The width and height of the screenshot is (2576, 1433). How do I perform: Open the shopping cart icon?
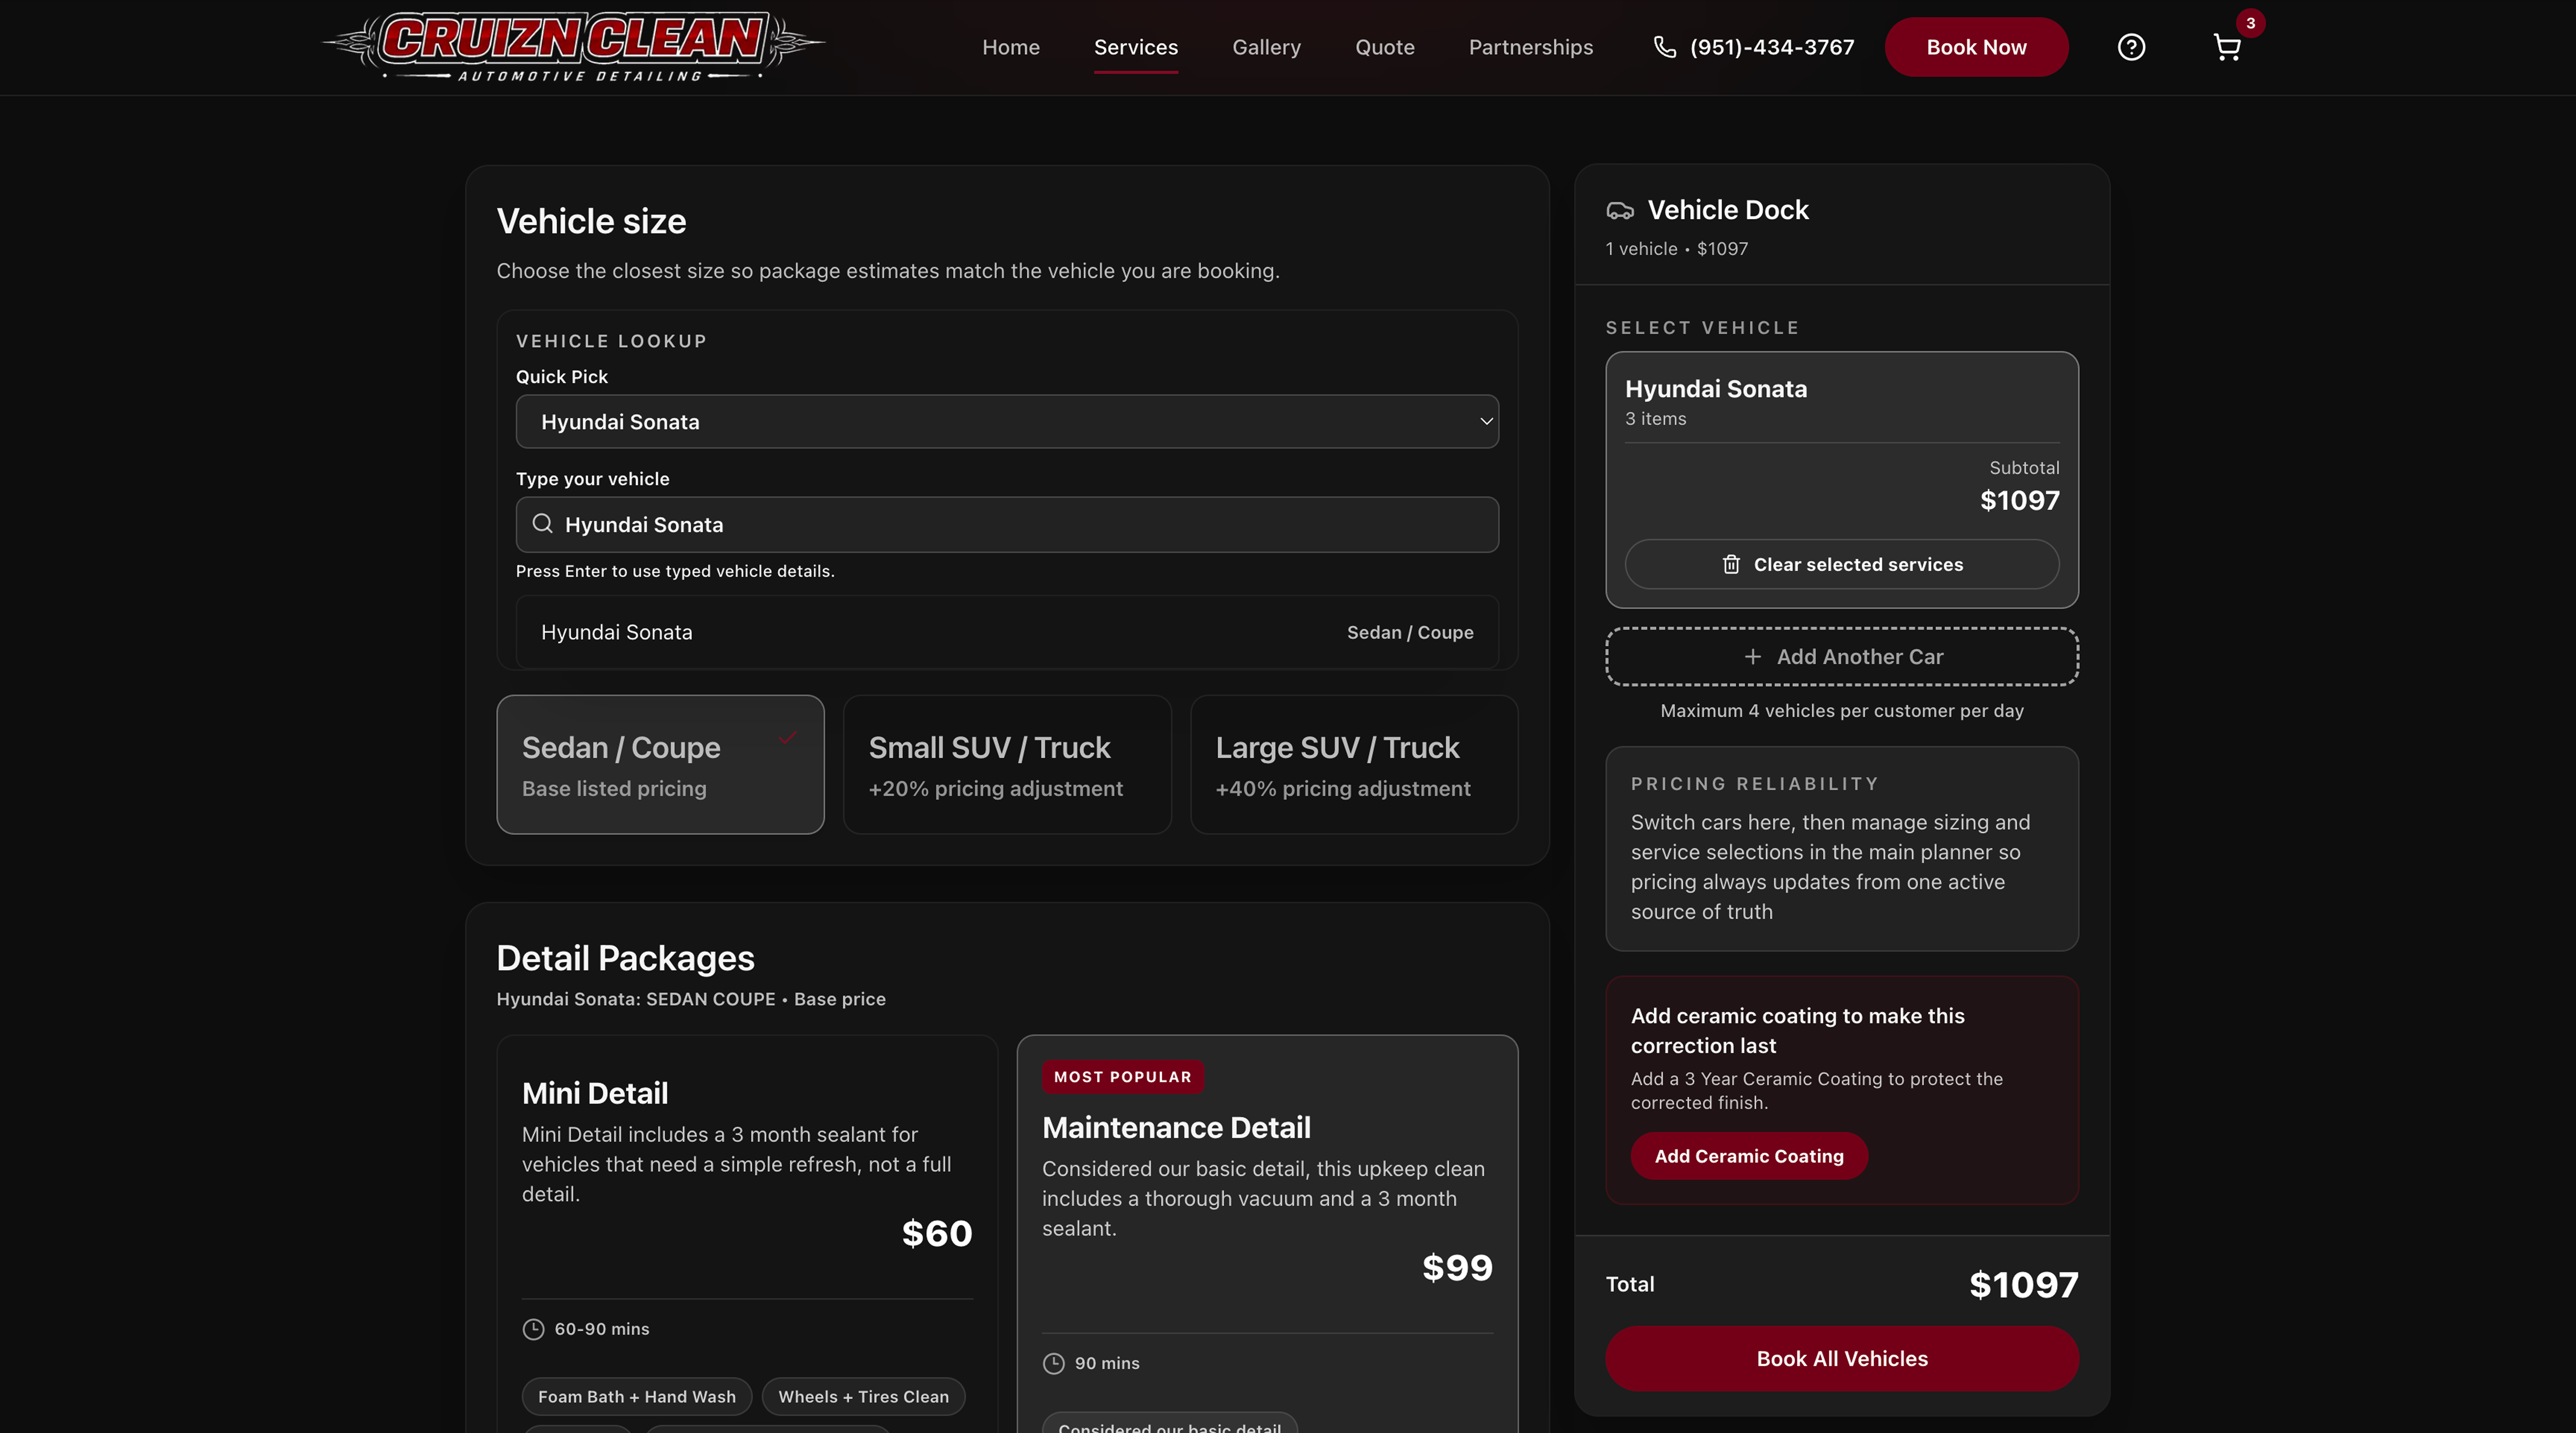pos(2227,47)
